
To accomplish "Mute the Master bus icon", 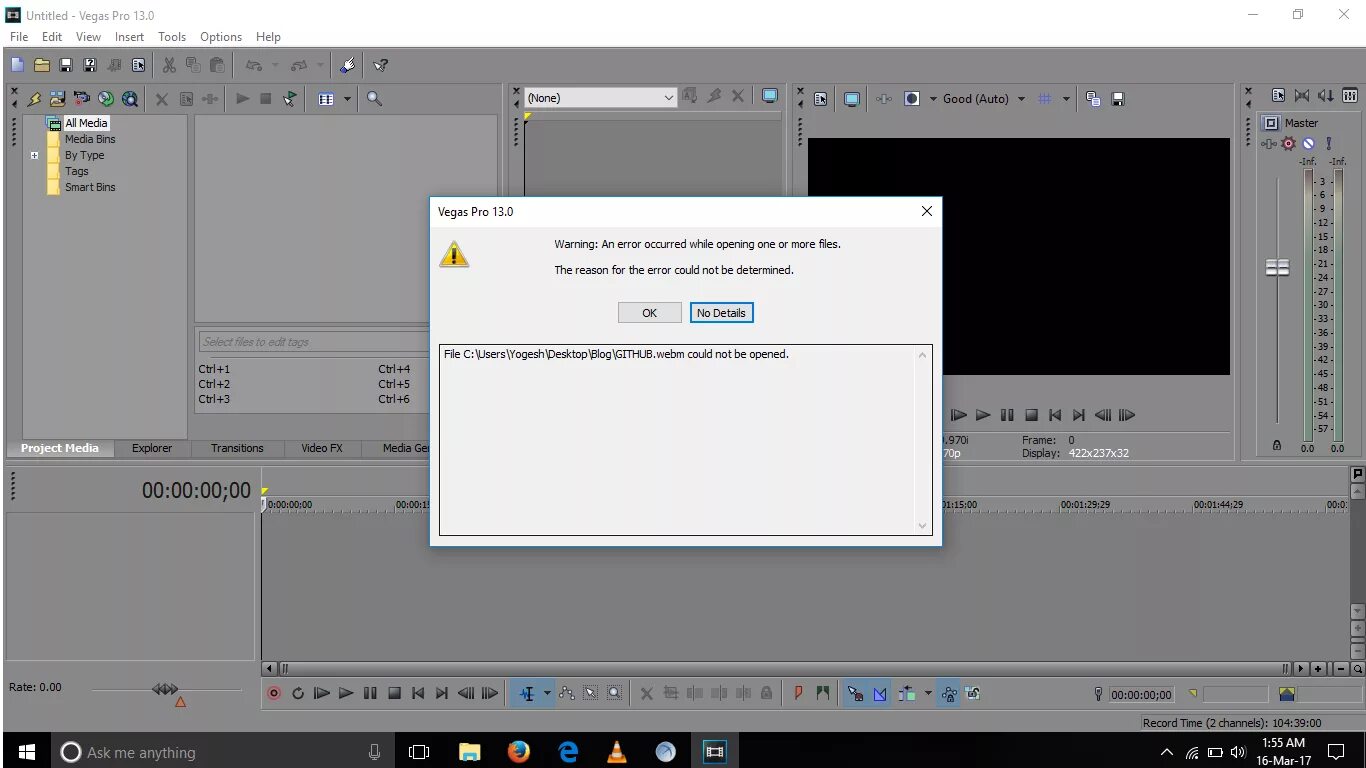I will 1308,144.
